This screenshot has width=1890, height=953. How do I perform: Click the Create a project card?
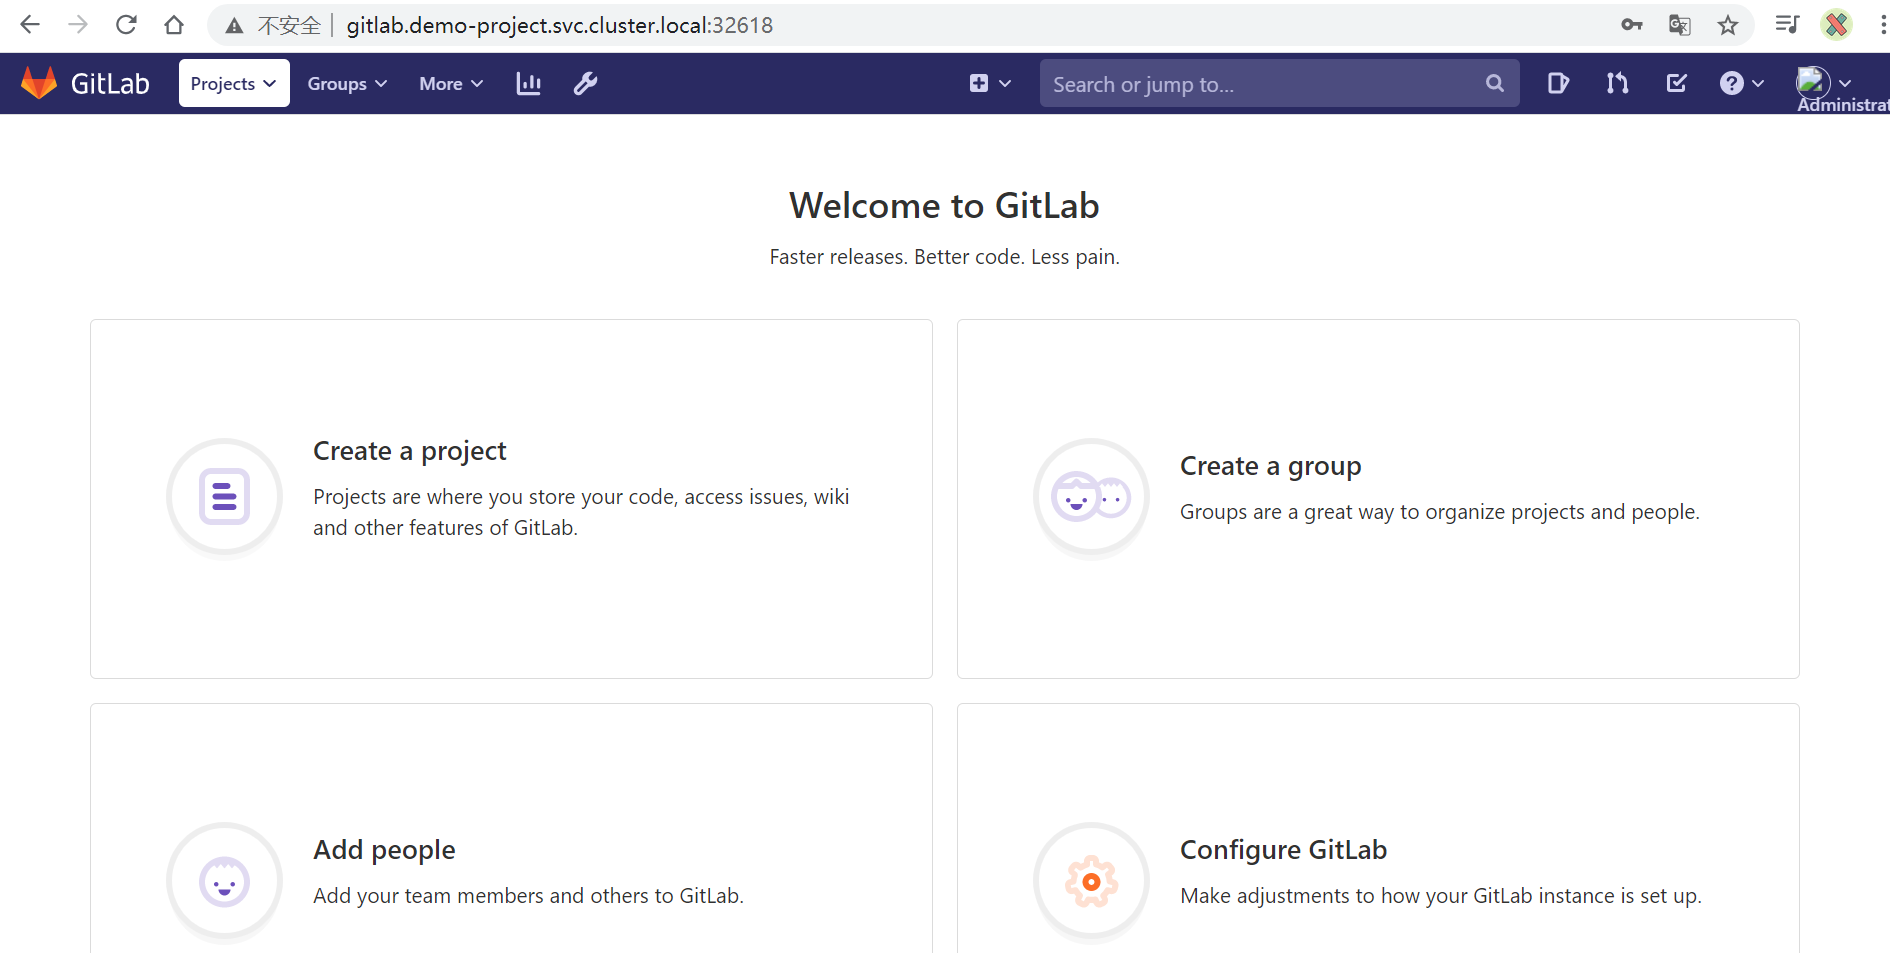pyautogui.click(x=511, y=498)
